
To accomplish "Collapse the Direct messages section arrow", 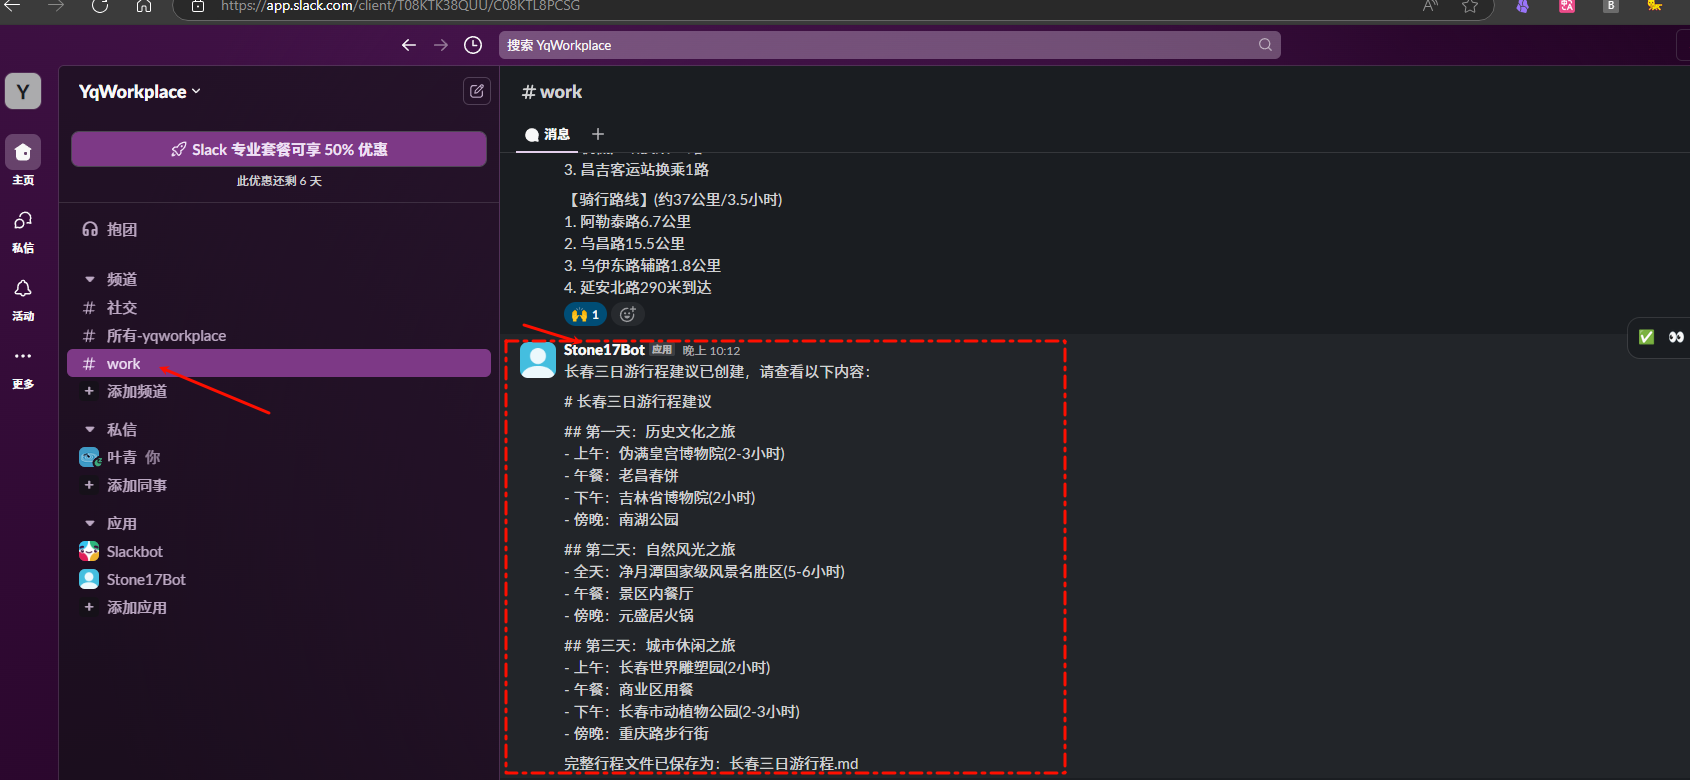I will 90,429.
